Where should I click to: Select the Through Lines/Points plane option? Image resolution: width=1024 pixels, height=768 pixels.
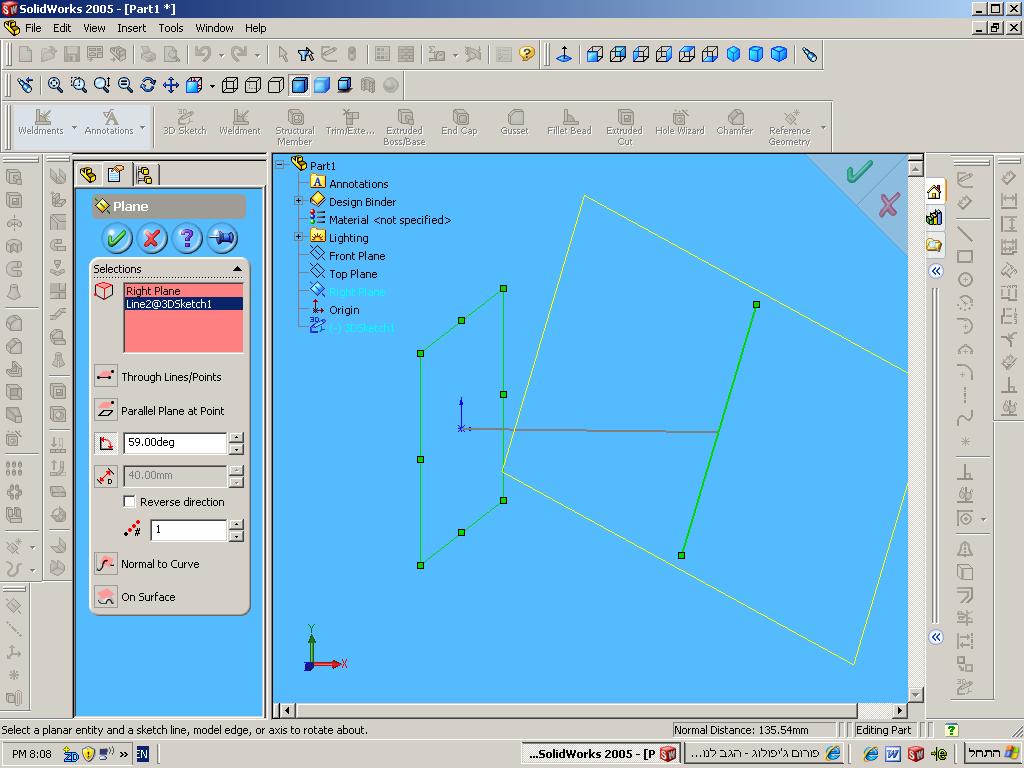tap(106, 376)
